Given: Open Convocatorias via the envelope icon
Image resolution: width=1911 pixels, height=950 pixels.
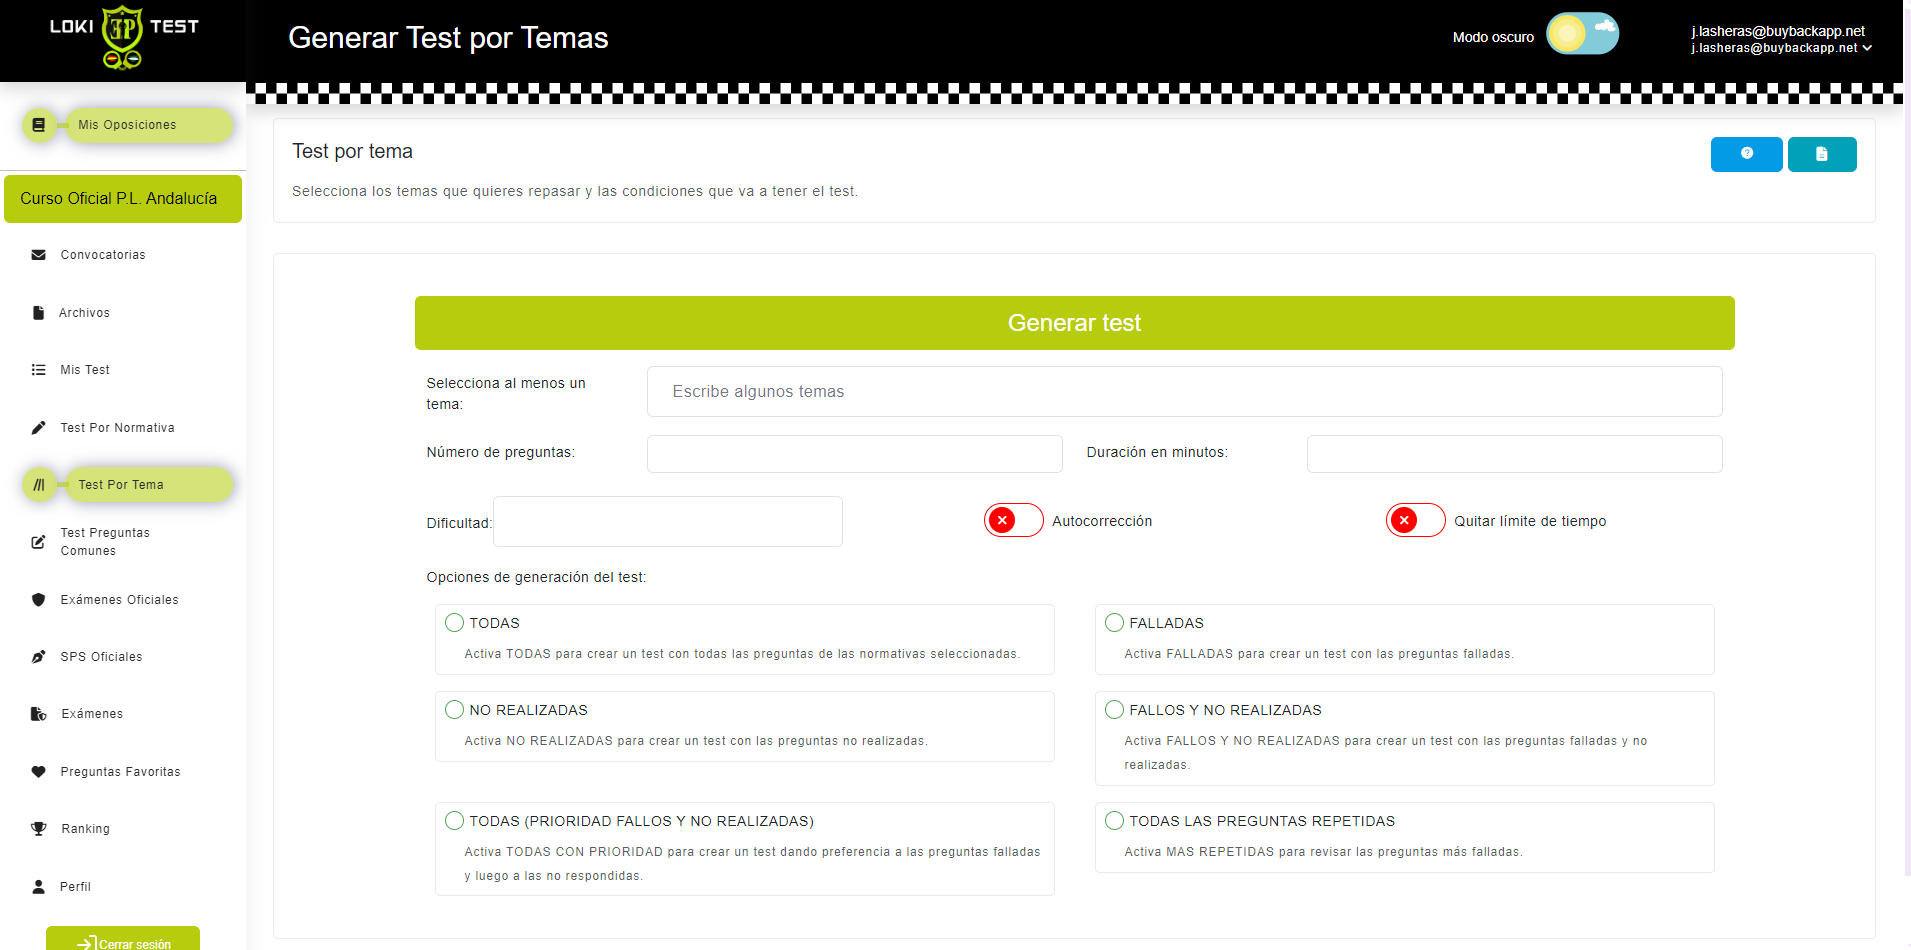Looking at the screenshot, I should pos(38,255).
